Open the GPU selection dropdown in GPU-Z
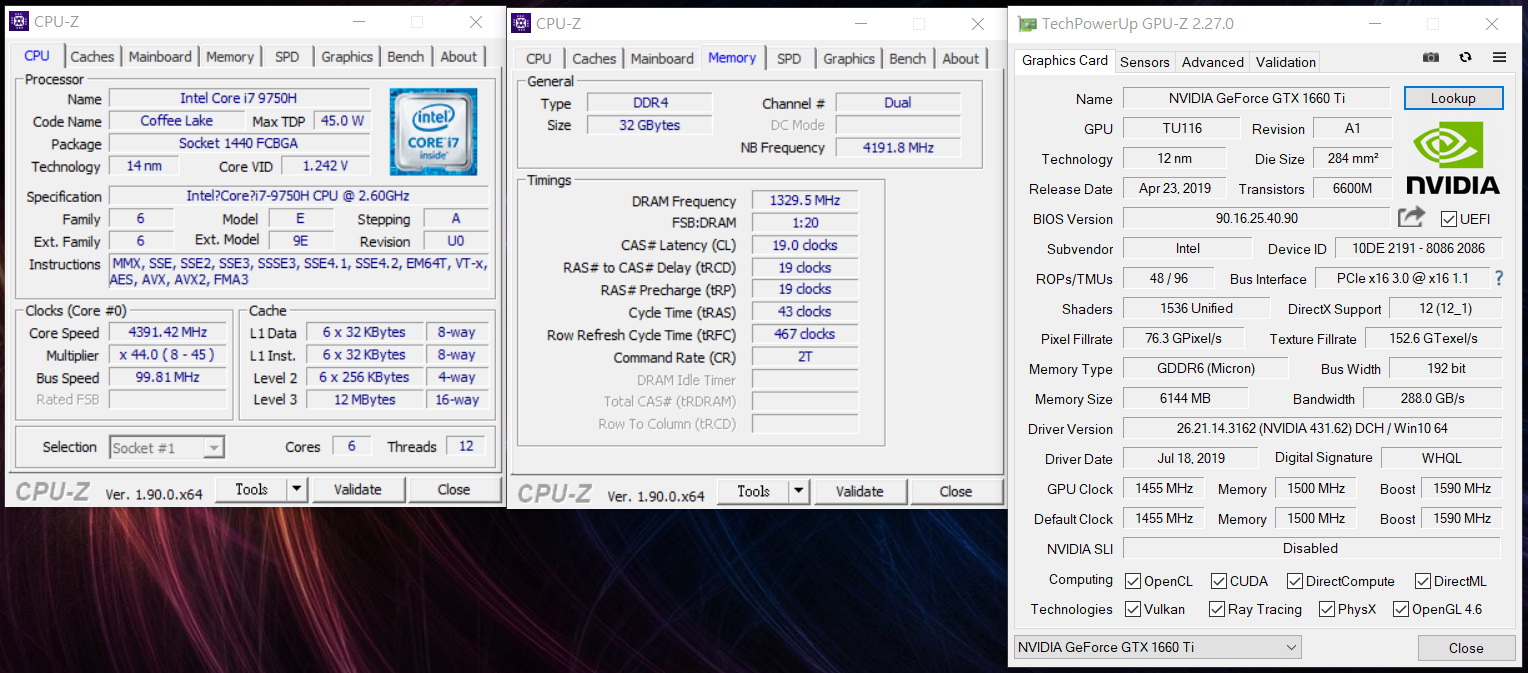The height and width of the screenshot is (673, 1528). pos(1157,647)
